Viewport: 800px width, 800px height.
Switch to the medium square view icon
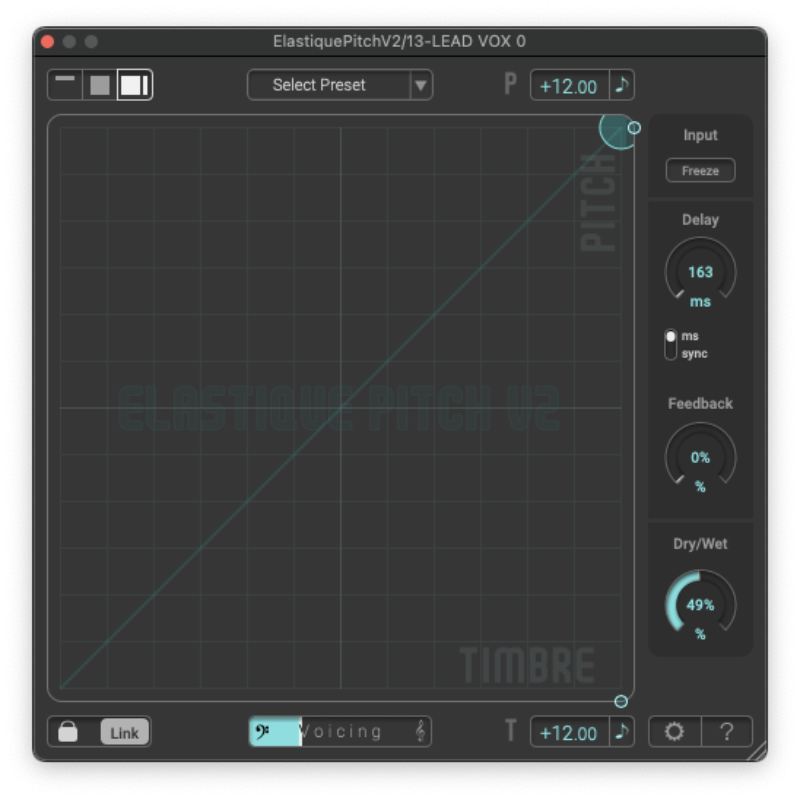point(100,85)
